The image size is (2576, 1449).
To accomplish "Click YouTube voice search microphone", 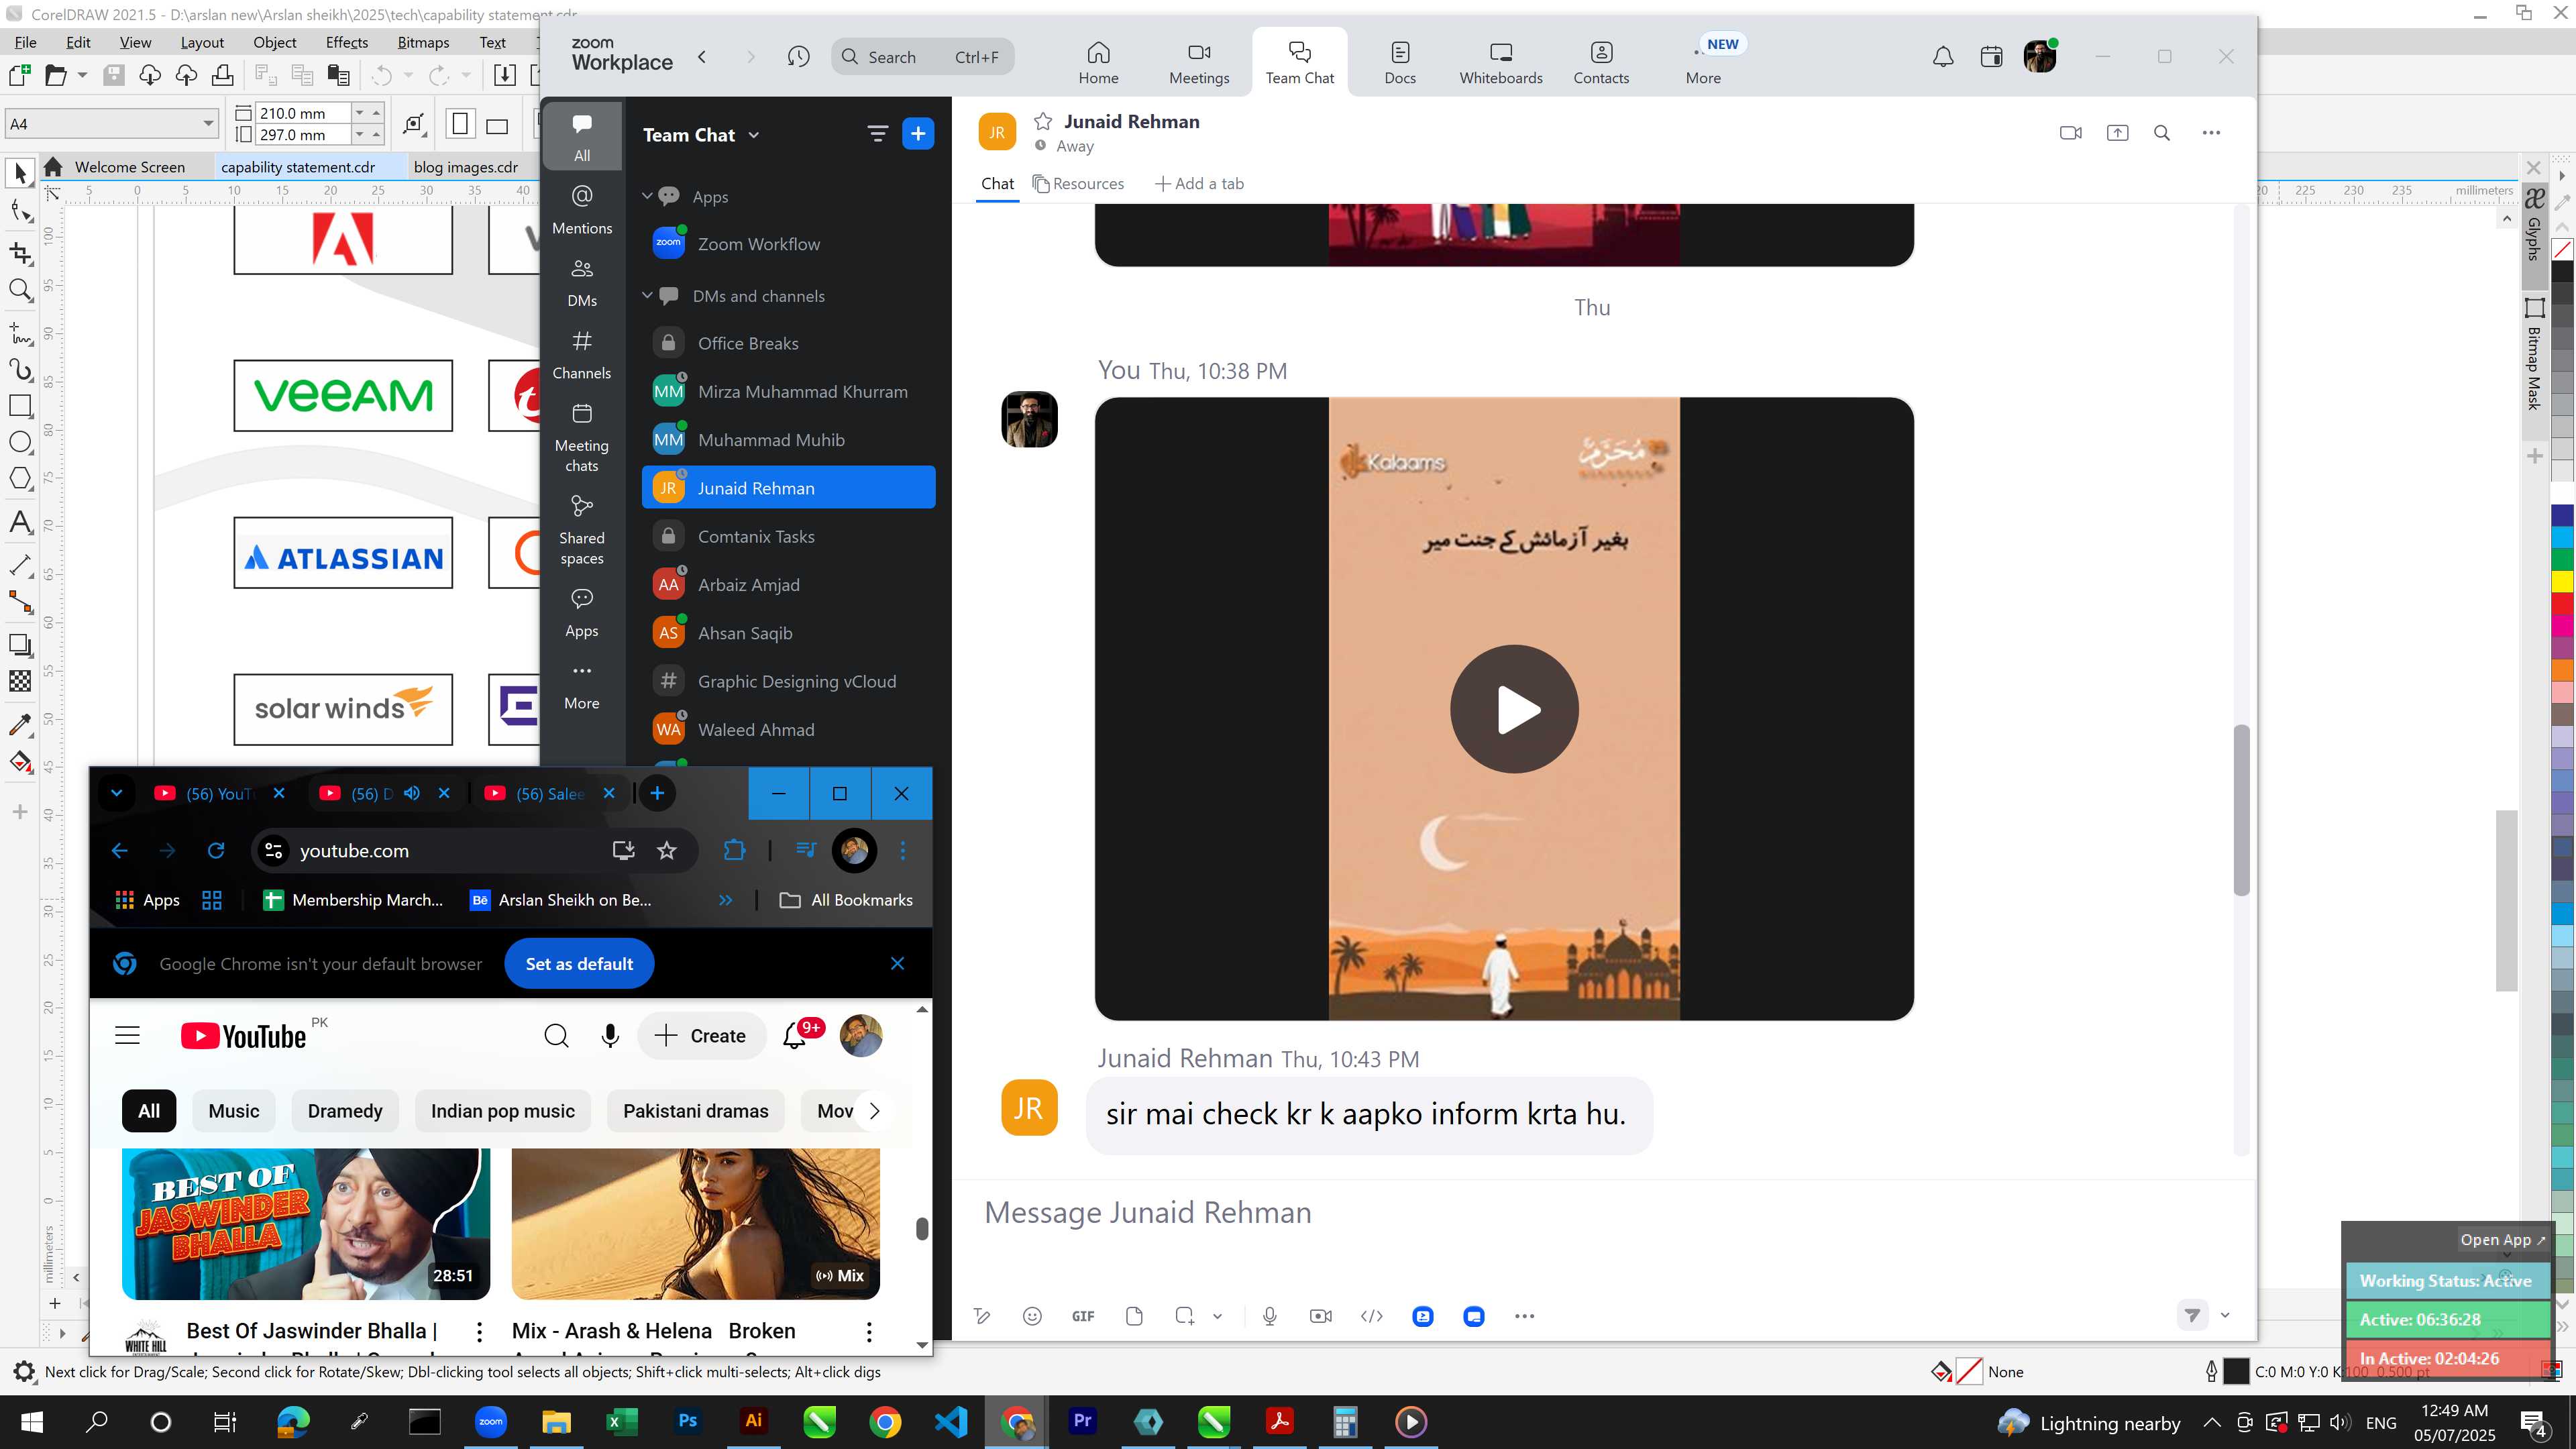I will (x=610, y=1036).
